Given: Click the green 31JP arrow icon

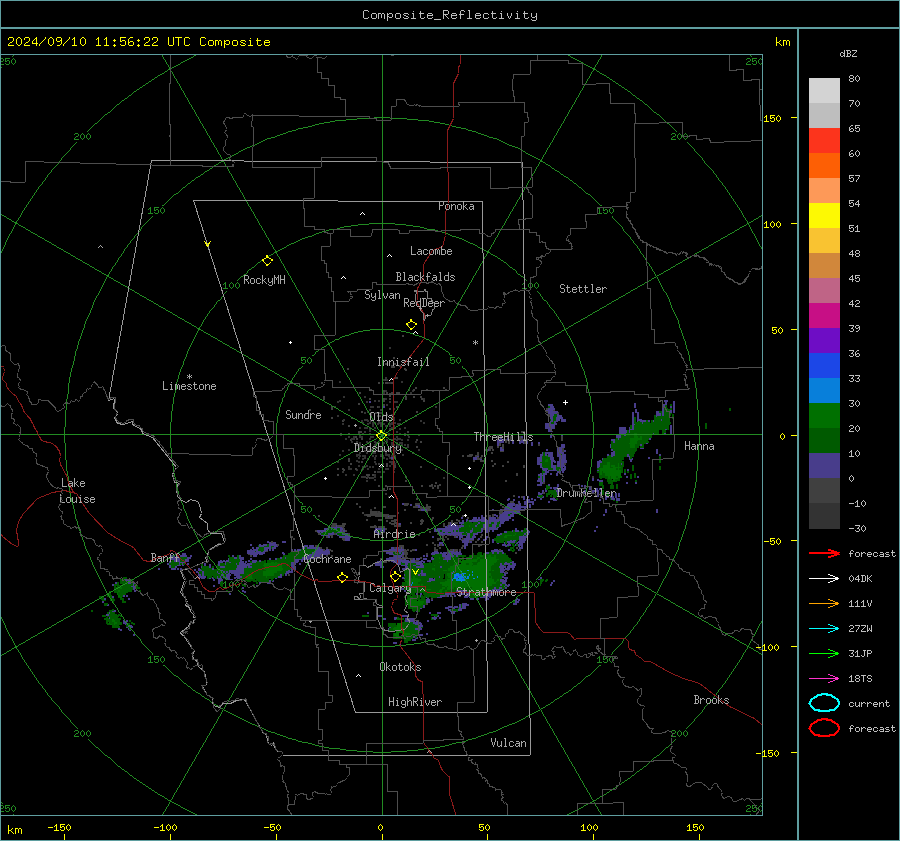Looking at the screenshot, I should click(824, 653).
